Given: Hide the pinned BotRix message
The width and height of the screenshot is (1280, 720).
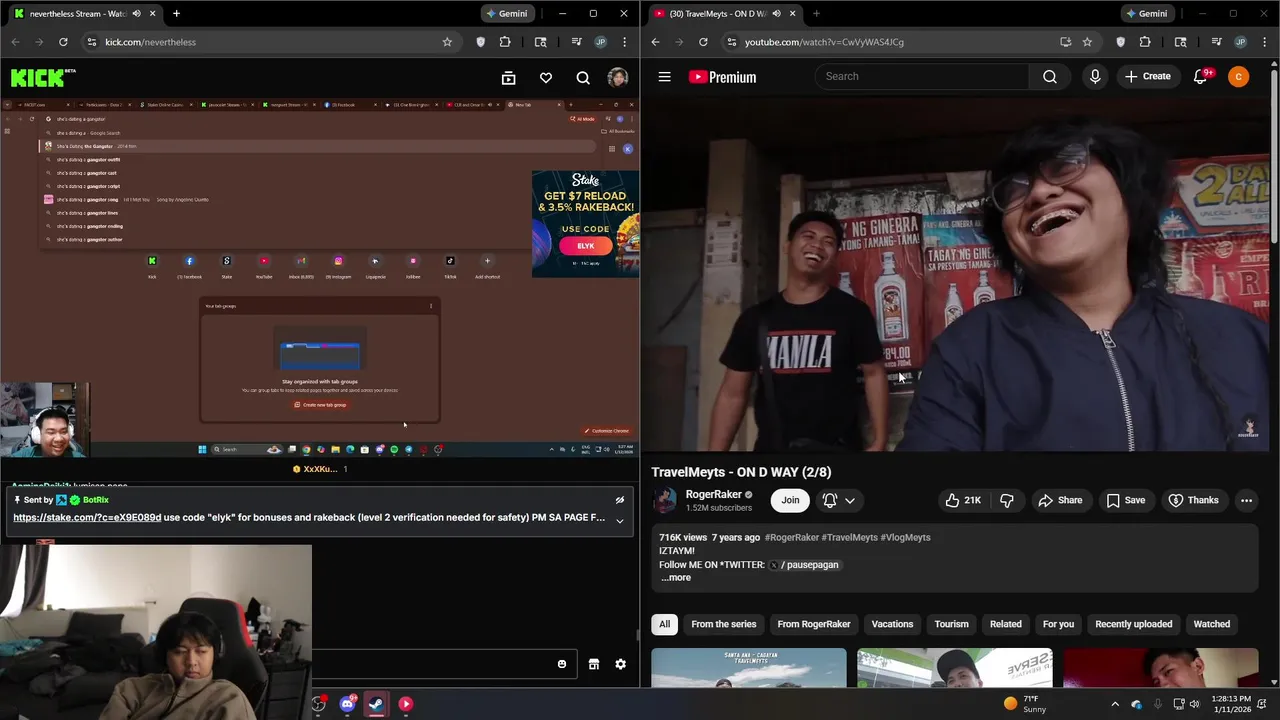Looking at the screenshot, I should (x=619, y=500).
